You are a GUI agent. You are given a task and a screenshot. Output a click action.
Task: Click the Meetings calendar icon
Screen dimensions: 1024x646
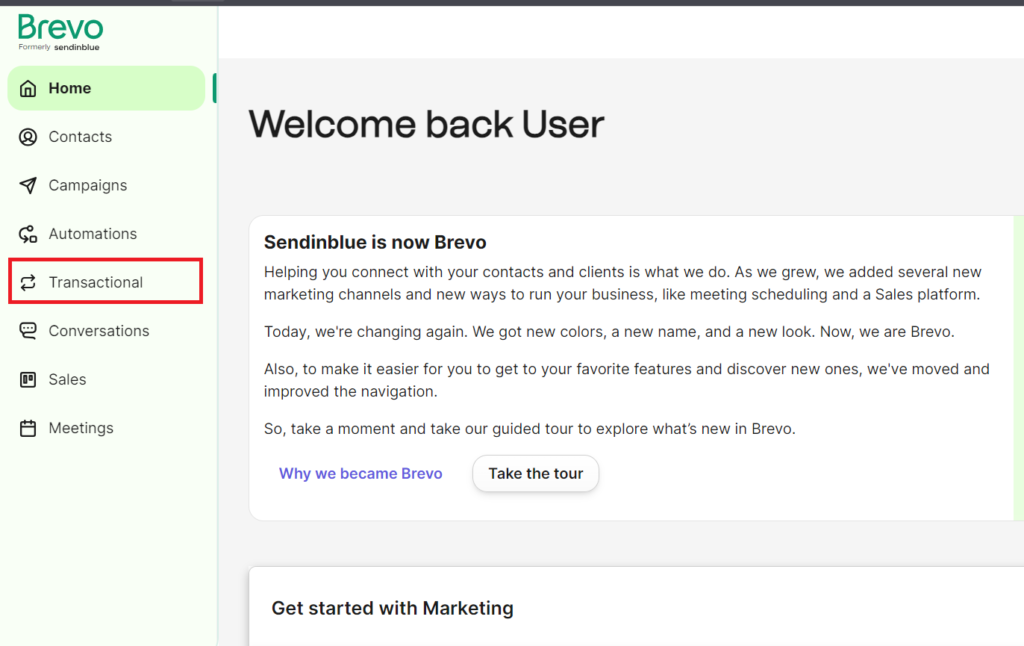(x=28, y=428)
